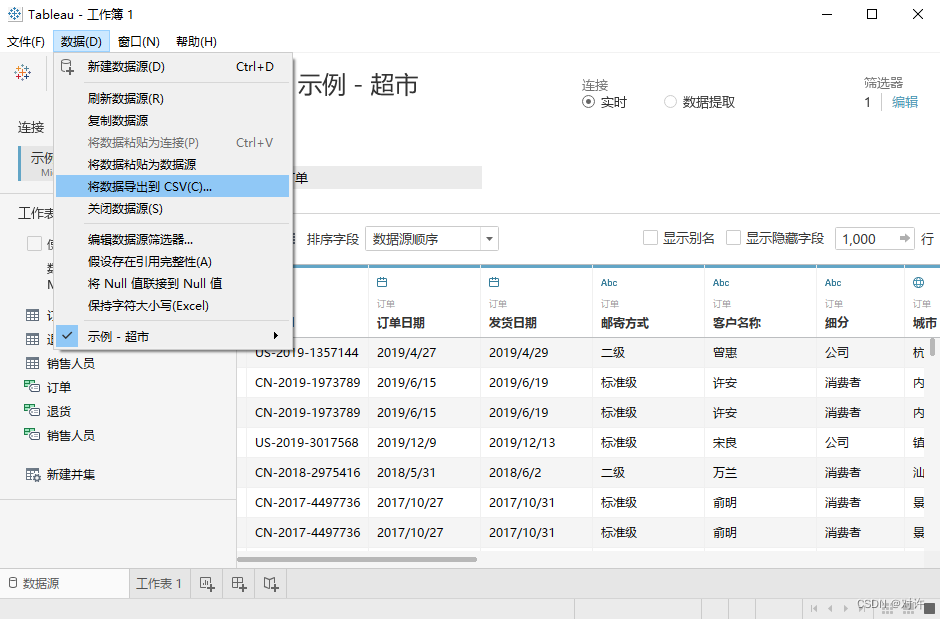Viewport: 940px width, 619px height.
Task: Click the Abc type icon above 客户名称
Action: [x=721, y=283]
